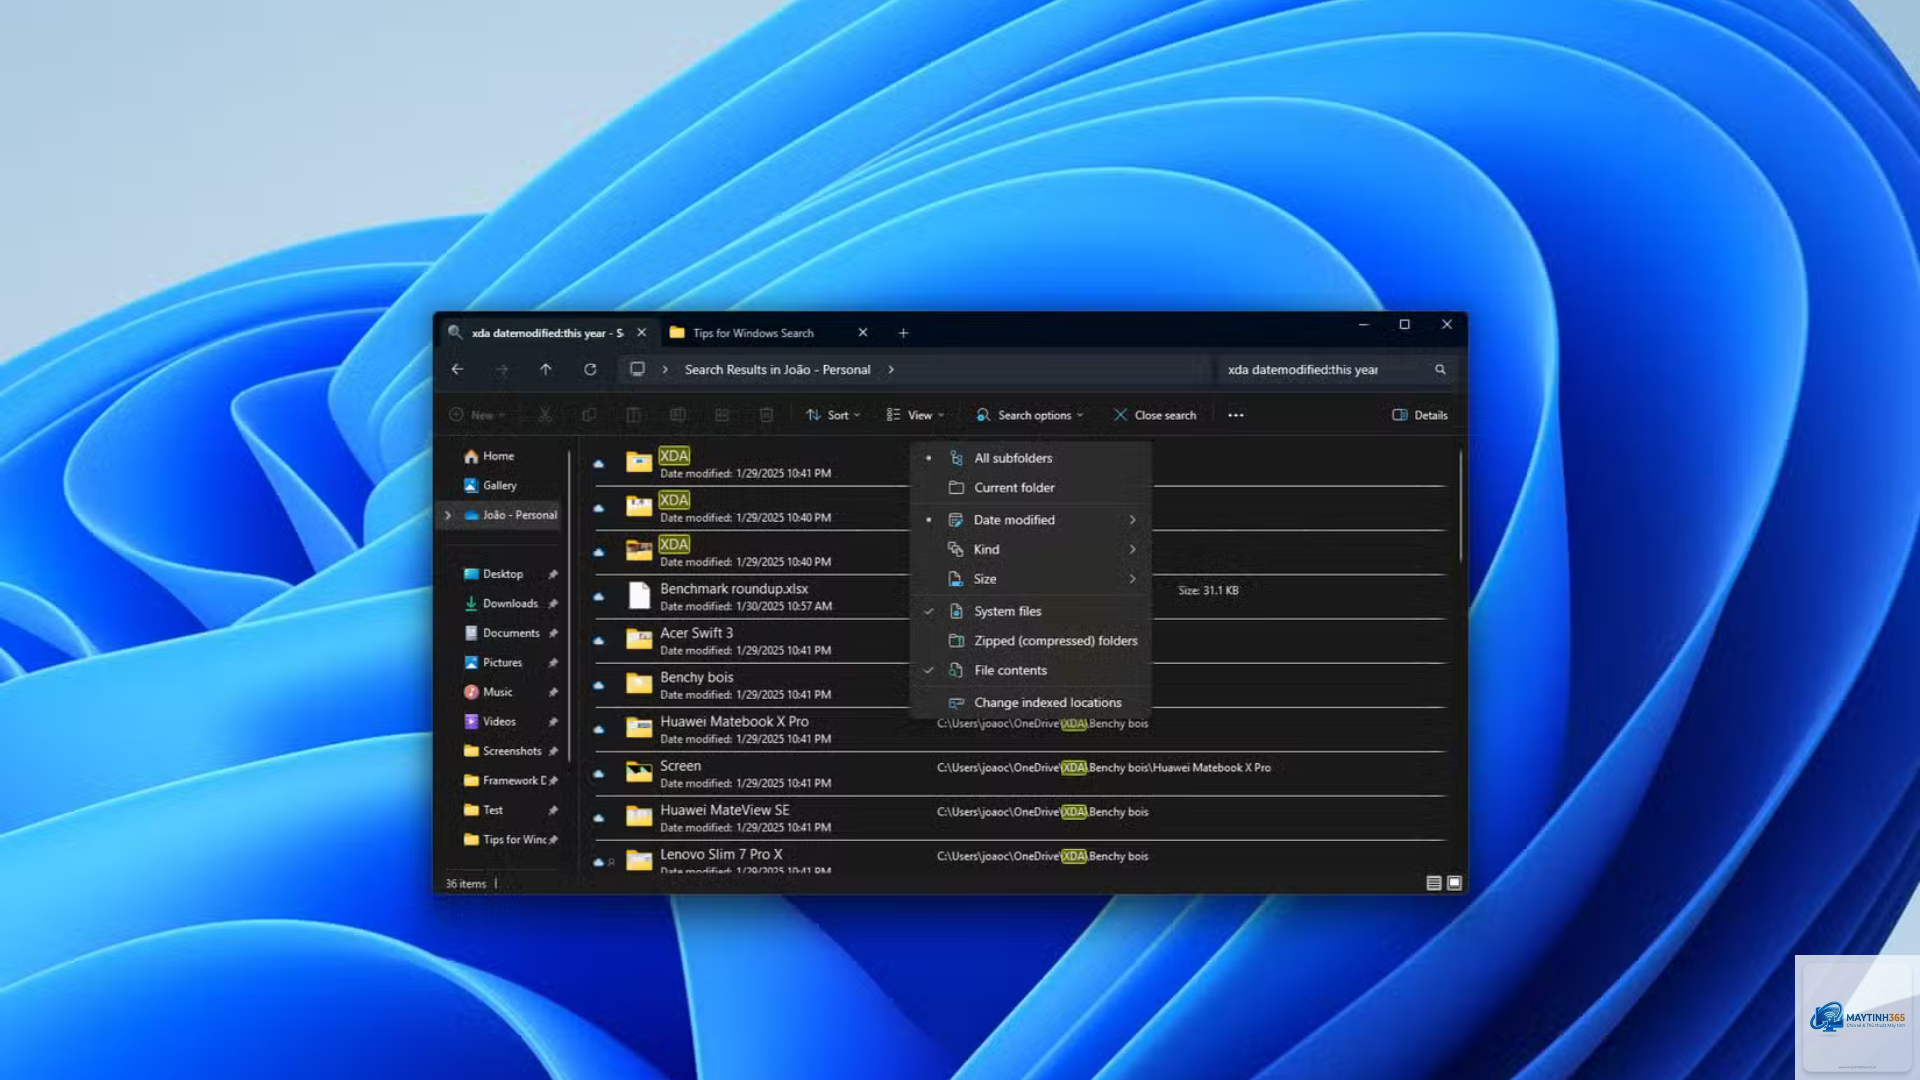Open Change indexed locations
Image resolution: width=1920 pixels, height=1080 pixels.
(x=1031, y=703)
